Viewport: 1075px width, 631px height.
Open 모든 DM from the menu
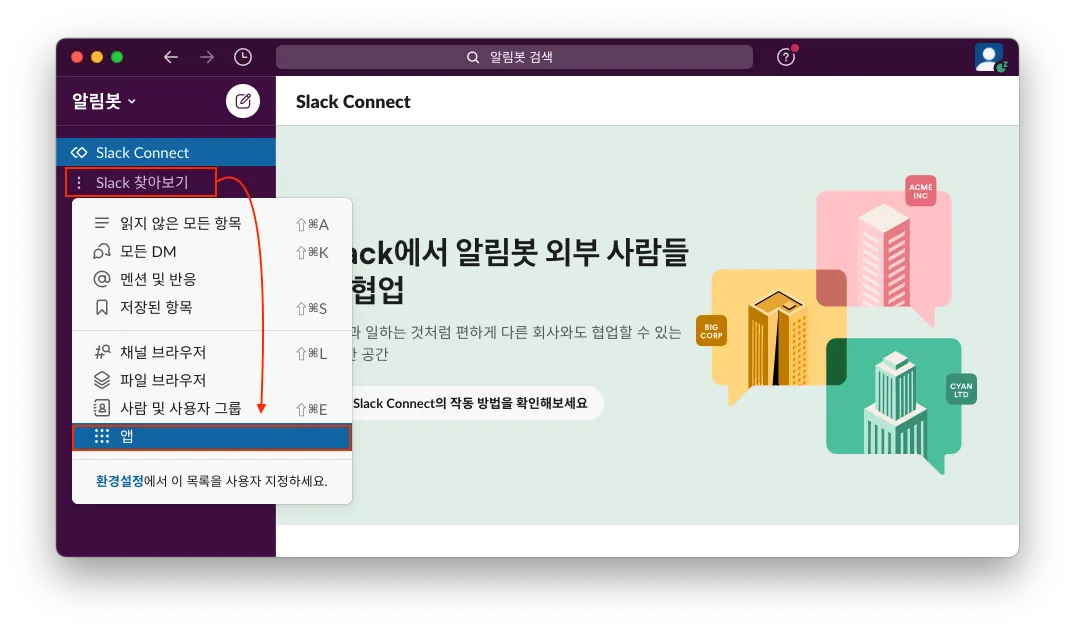tap(212, 252)
